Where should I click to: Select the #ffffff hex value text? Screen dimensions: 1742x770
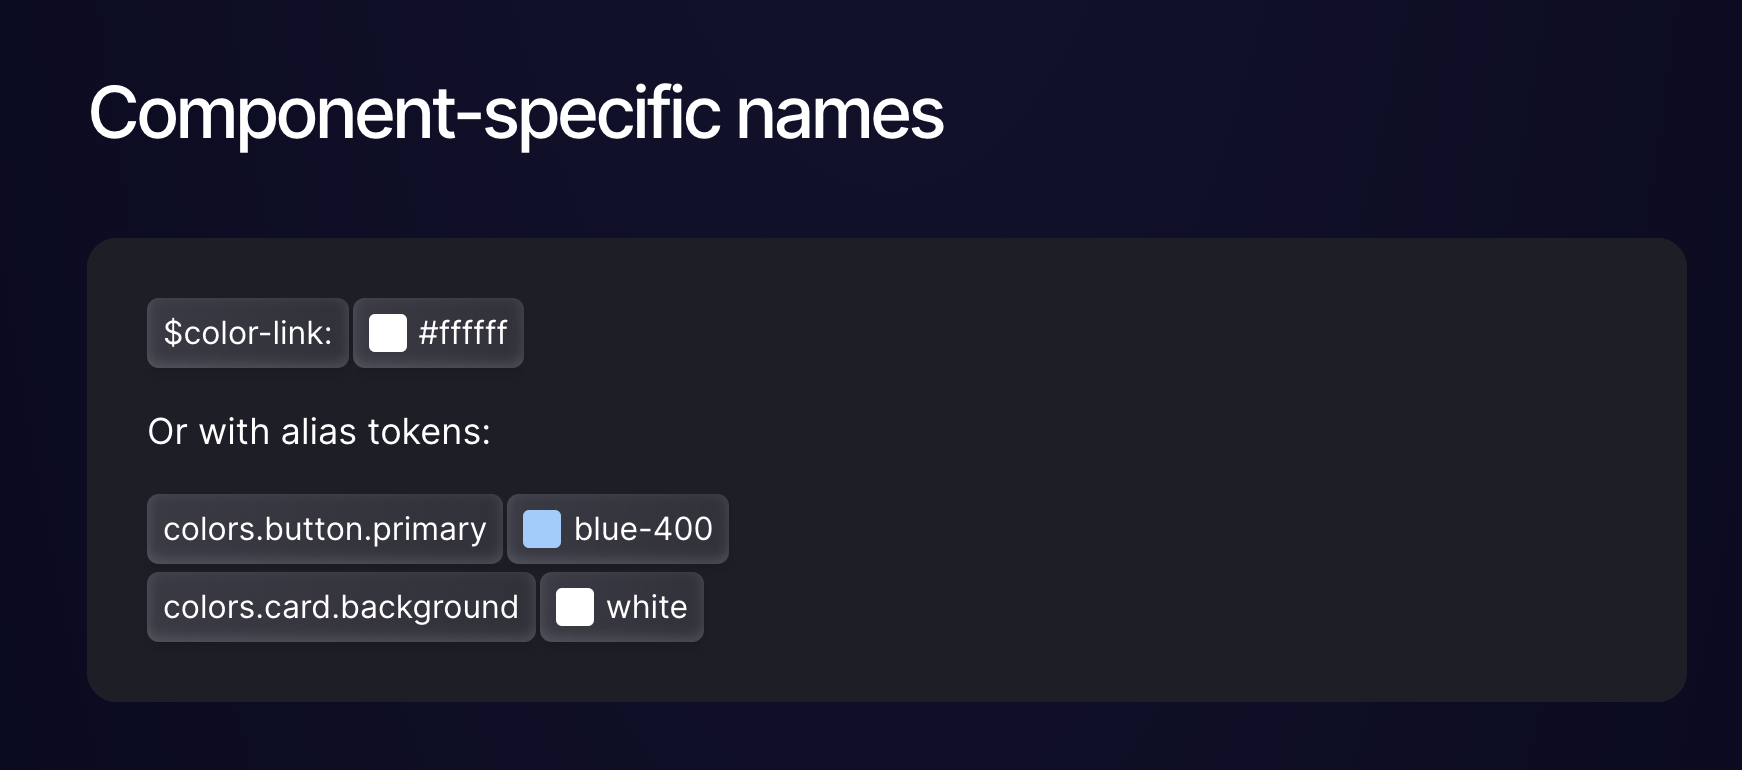[x=463, y=333]
